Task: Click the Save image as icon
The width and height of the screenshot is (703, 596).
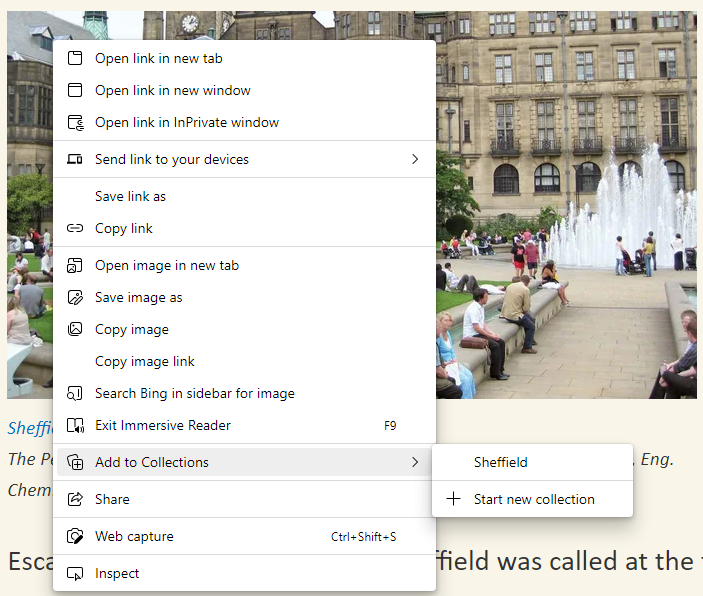Action: point(75,297)
